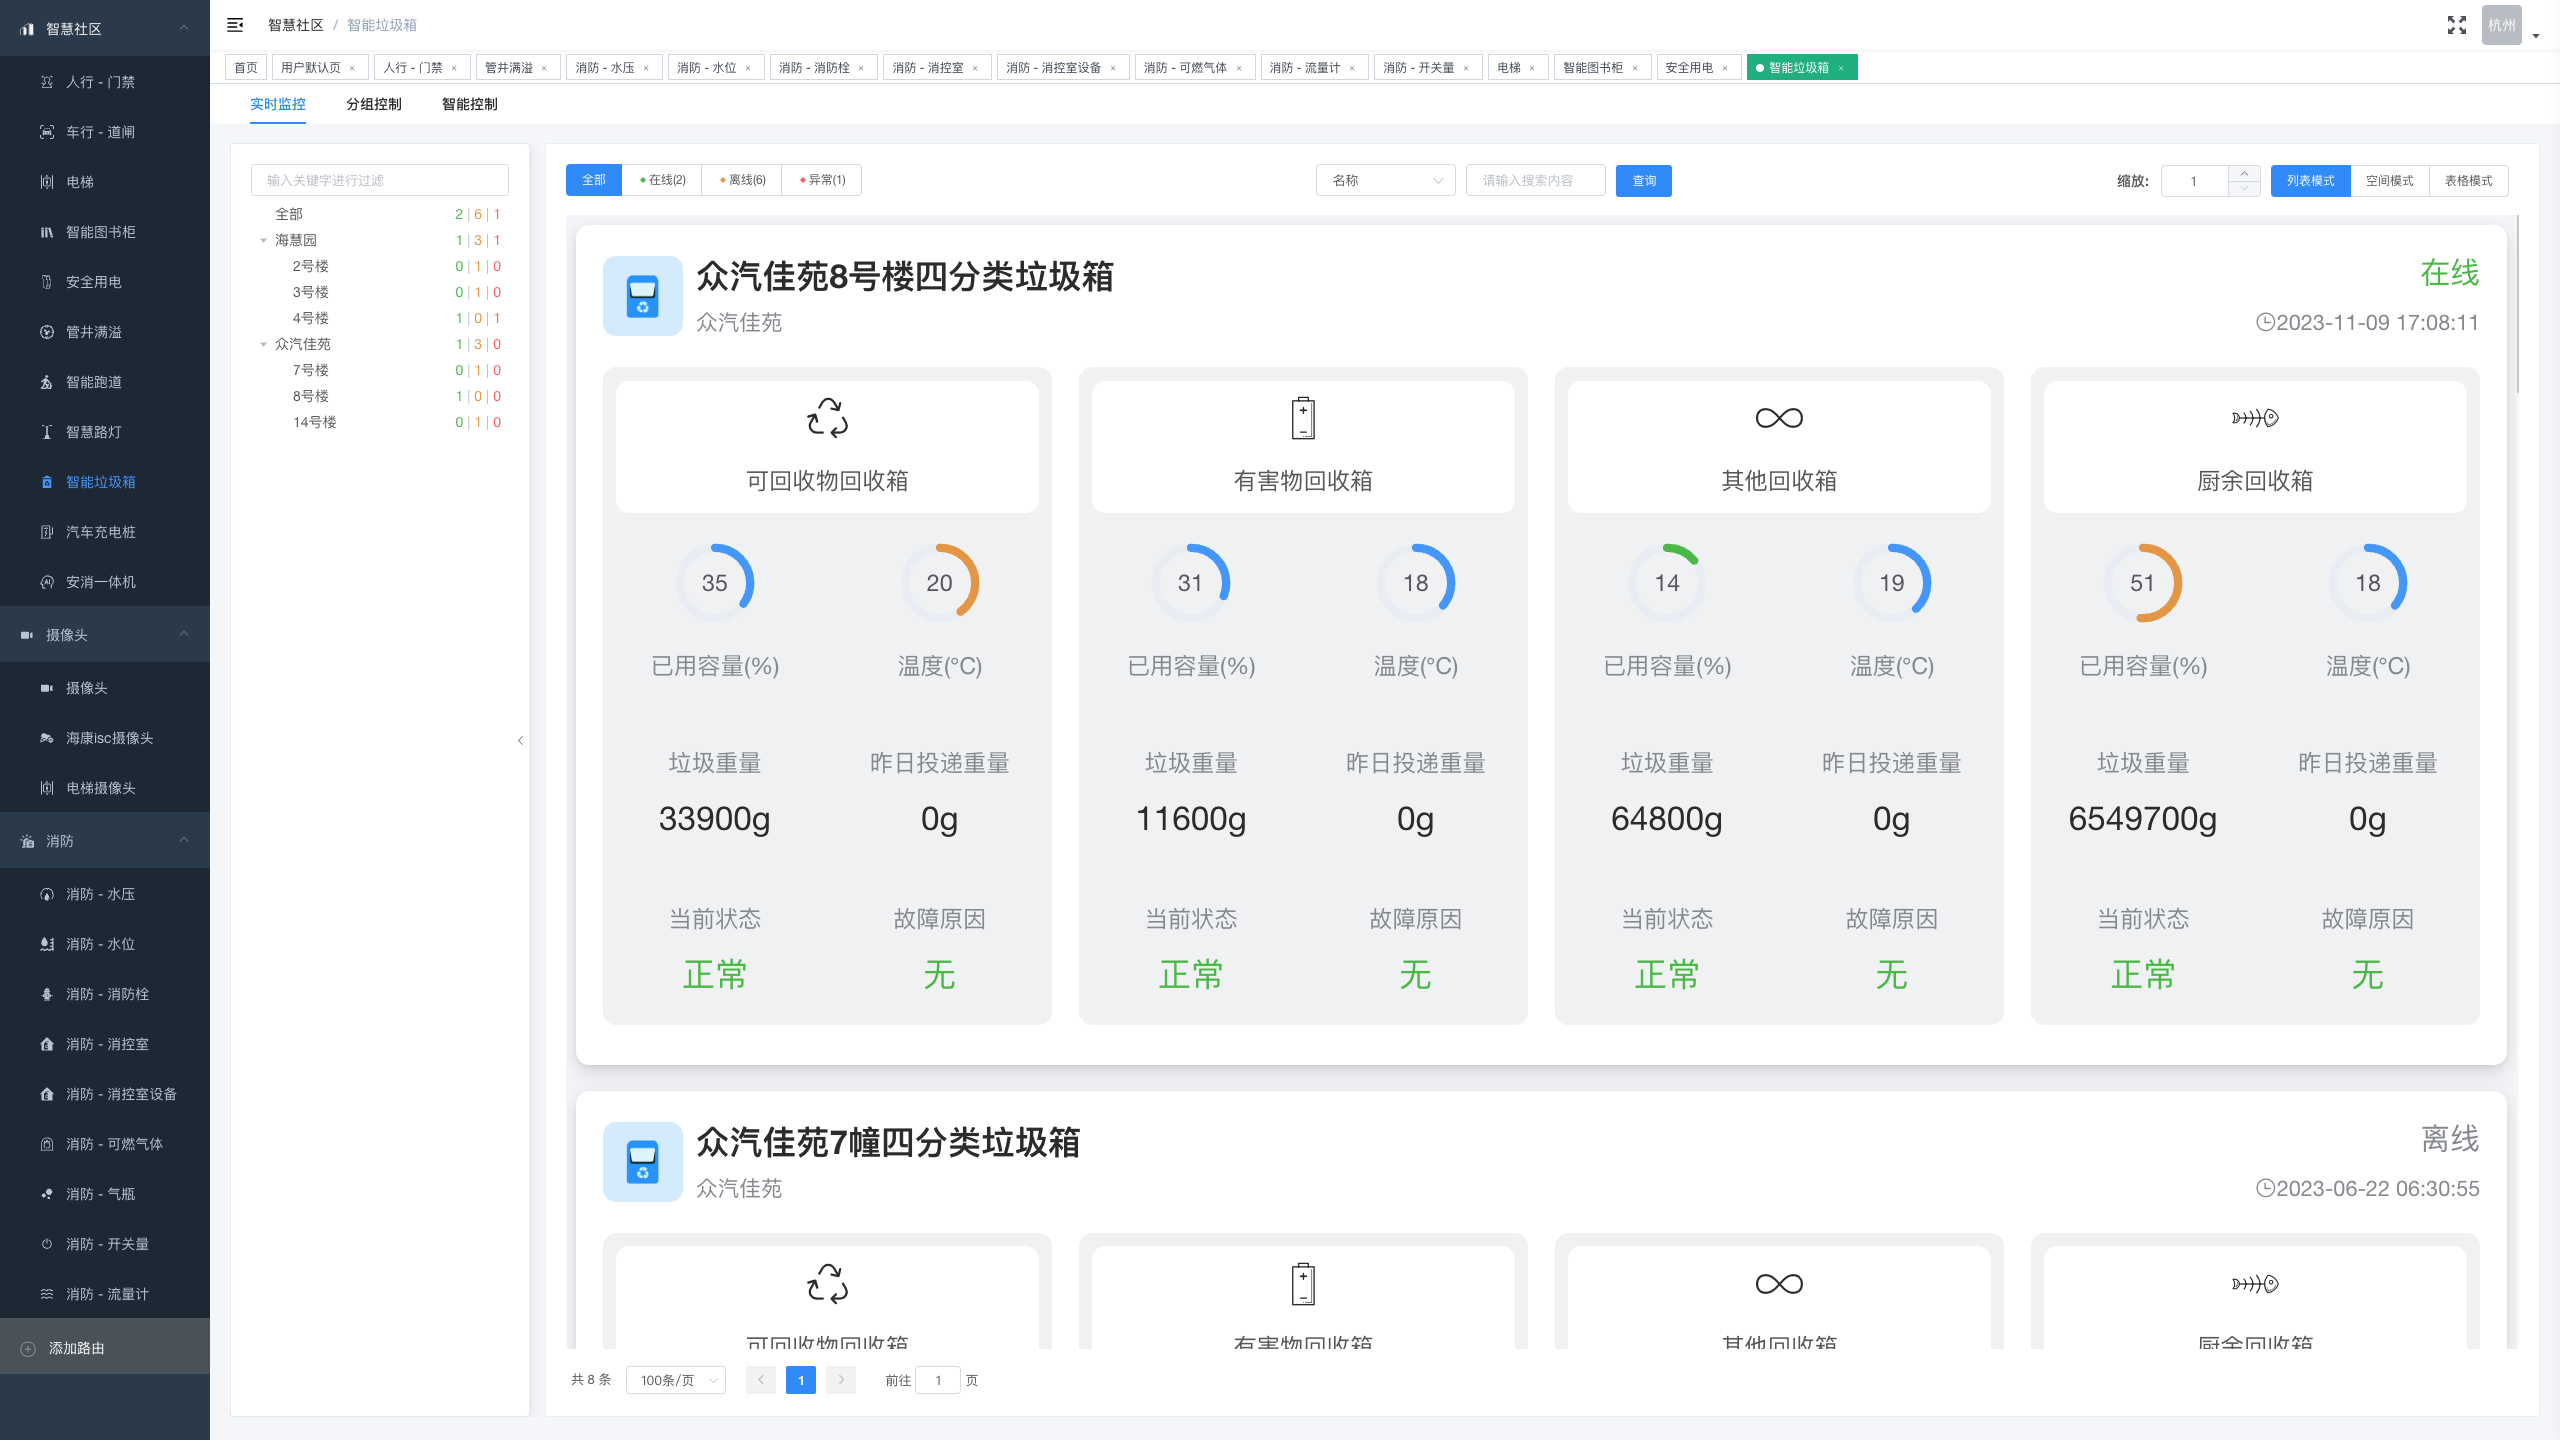Focus the tree keyword filter input
Viewport: 2560px width, 1440px height.
[x=380, y=180]
